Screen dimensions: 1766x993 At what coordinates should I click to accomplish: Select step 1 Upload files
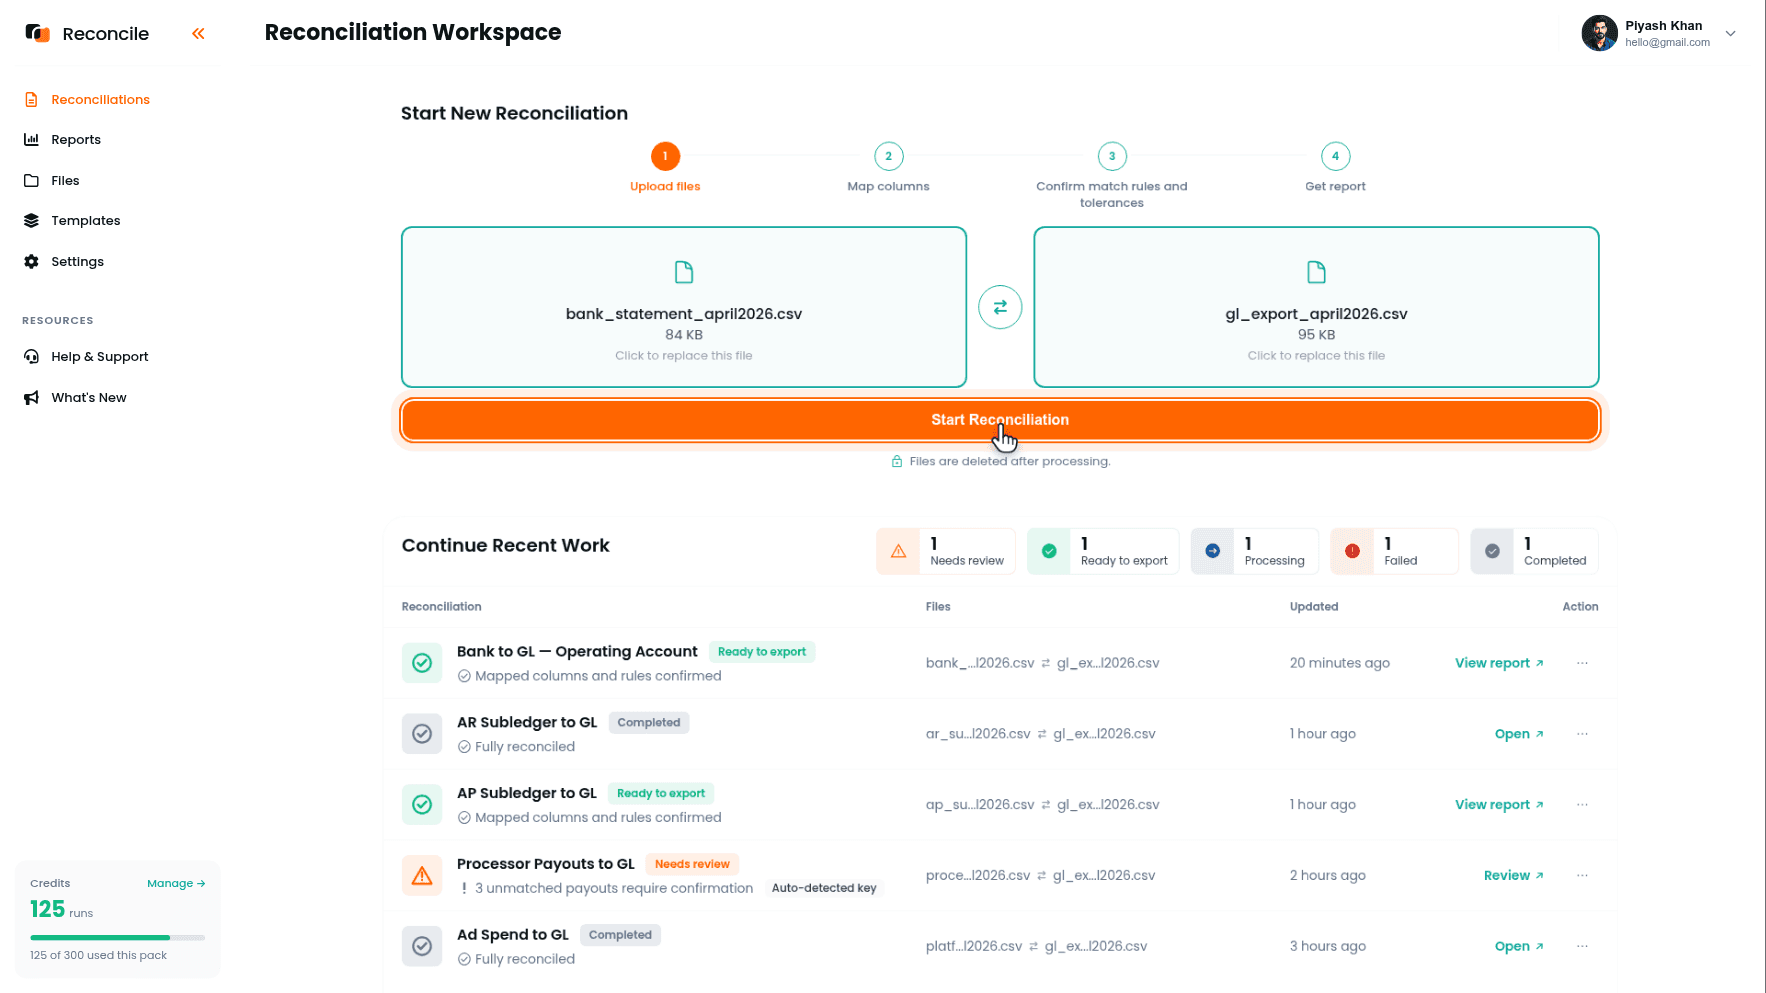[665, 156]
